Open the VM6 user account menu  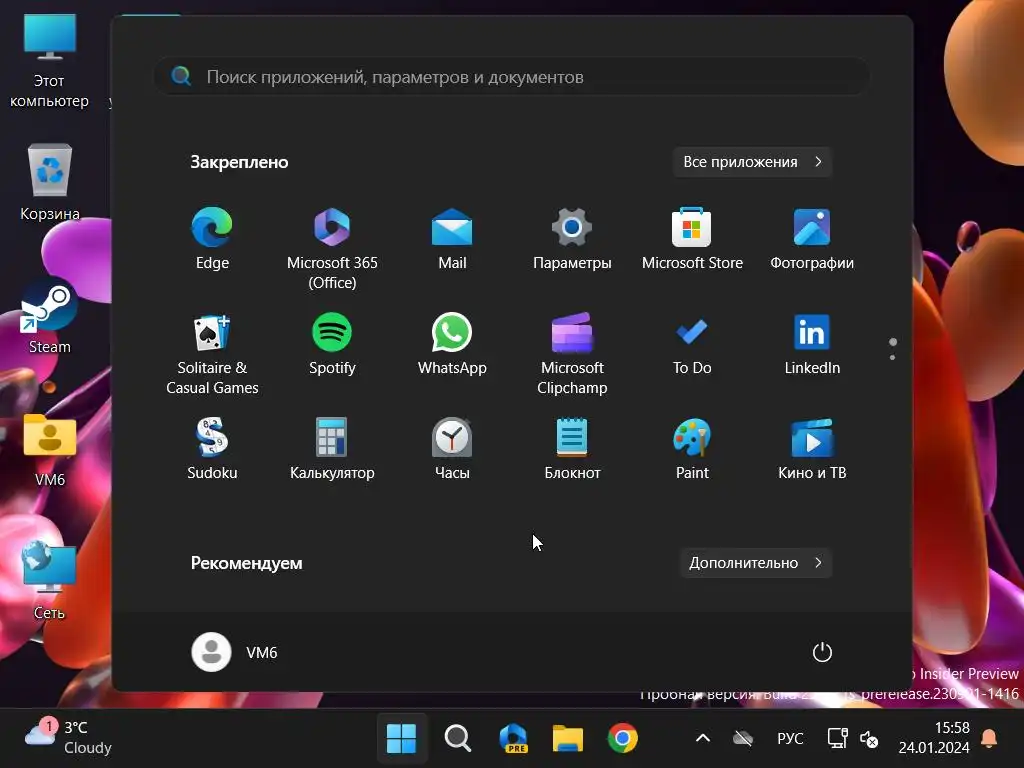click(x=235, y=652)
